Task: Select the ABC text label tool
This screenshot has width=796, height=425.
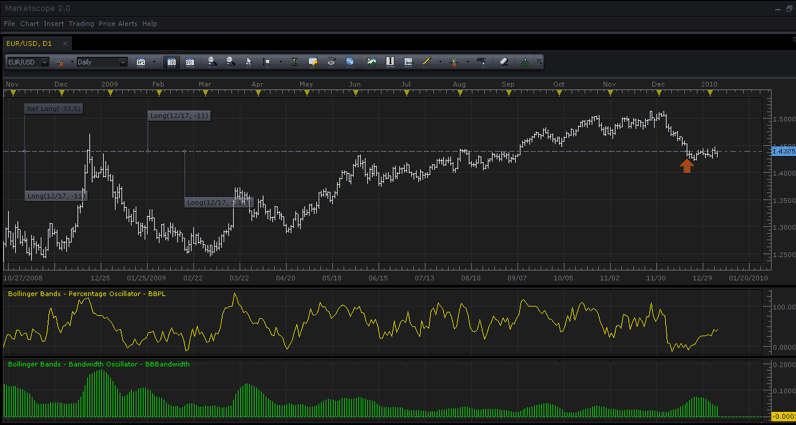Action: pyautogui.click(x=482, y=62)
